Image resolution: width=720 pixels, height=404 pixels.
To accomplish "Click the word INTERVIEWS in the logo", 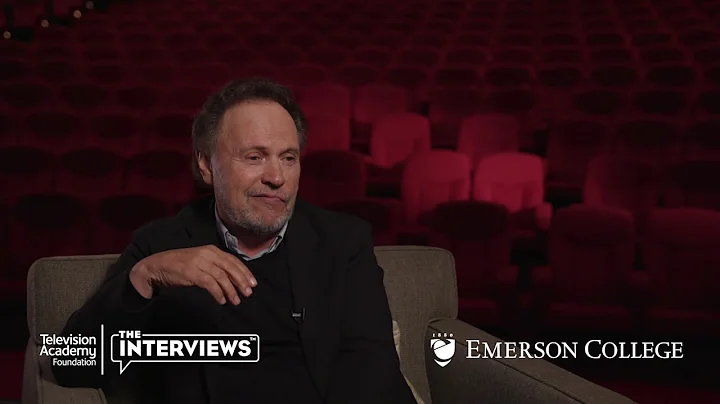I will pyautogui.click(x=185, y=348).
